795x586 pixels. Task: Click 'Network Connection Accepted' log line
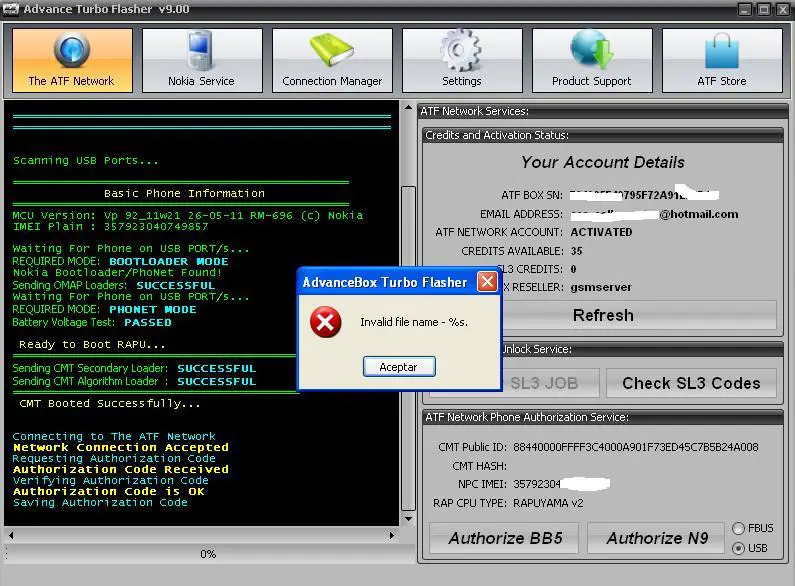click(x=121, y=448)
